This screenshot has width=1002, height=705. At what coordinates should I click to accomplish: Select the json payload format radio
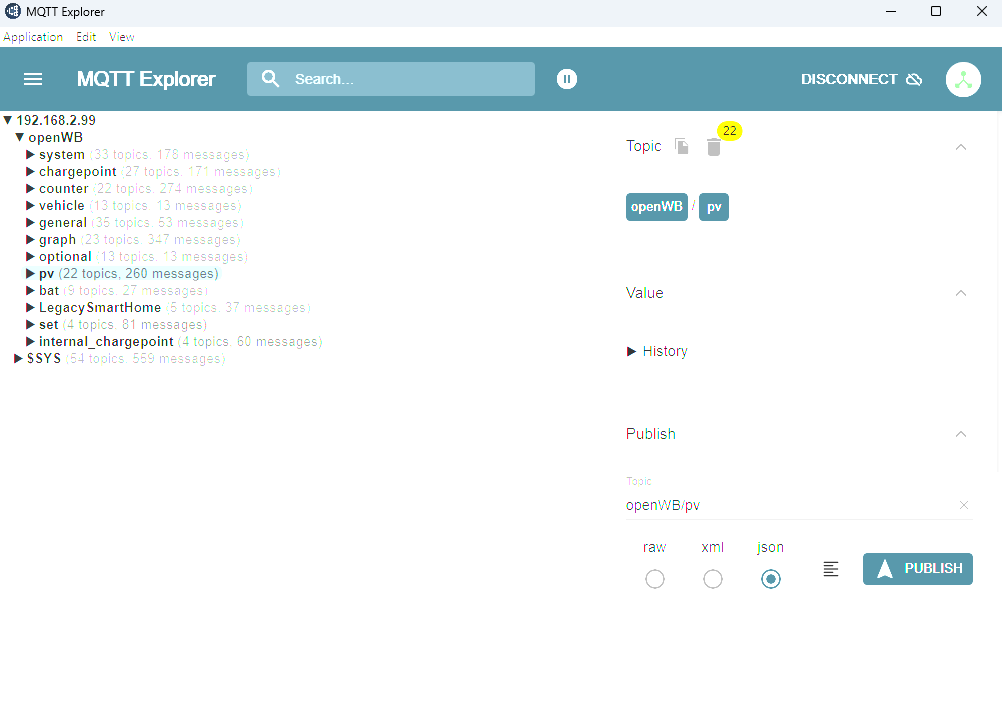[x=771, y=579]
